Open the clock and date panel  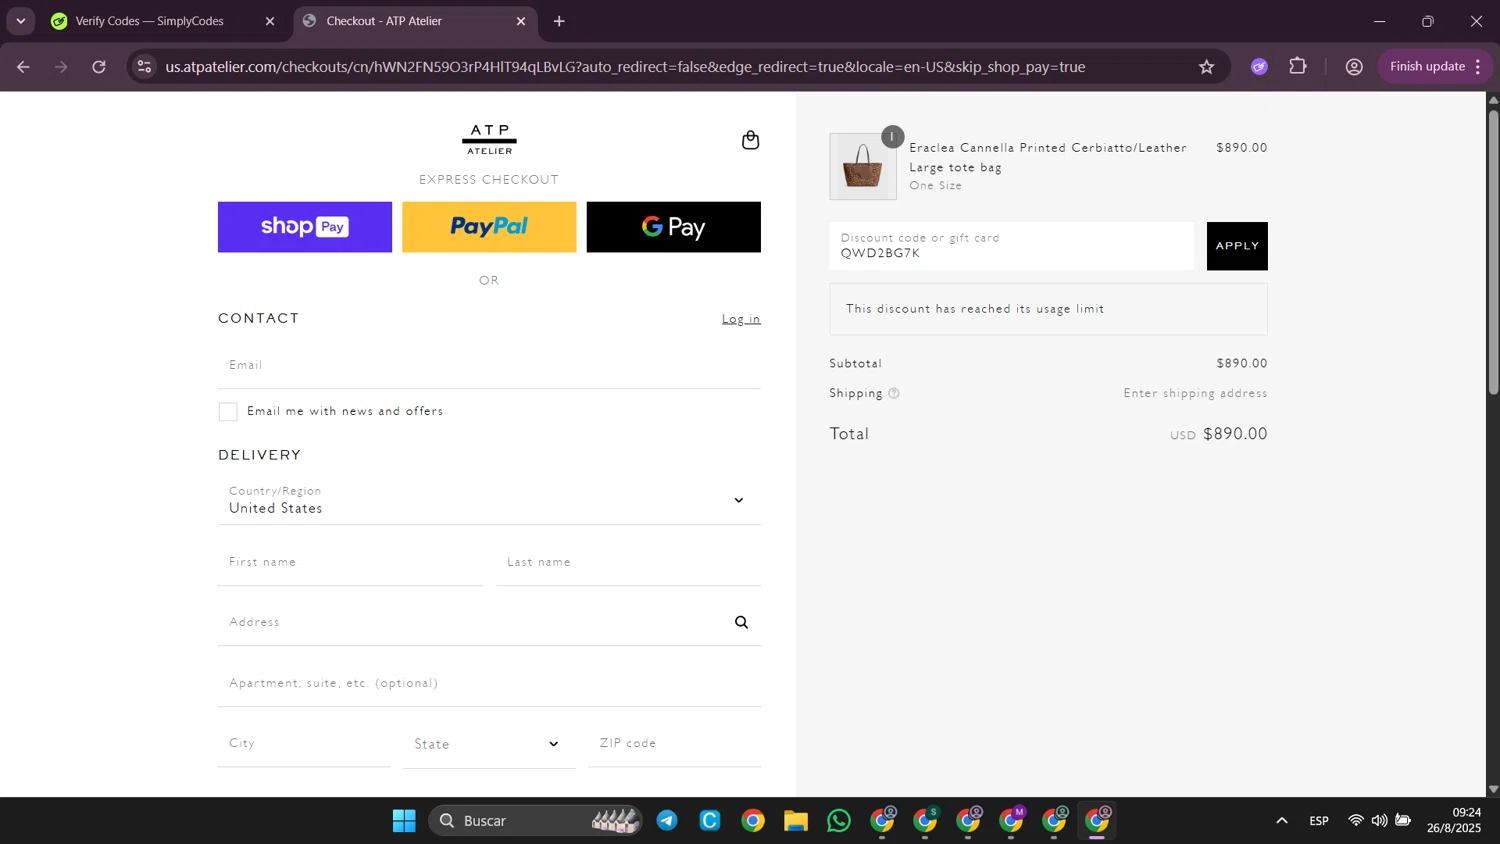point(1453,820)
